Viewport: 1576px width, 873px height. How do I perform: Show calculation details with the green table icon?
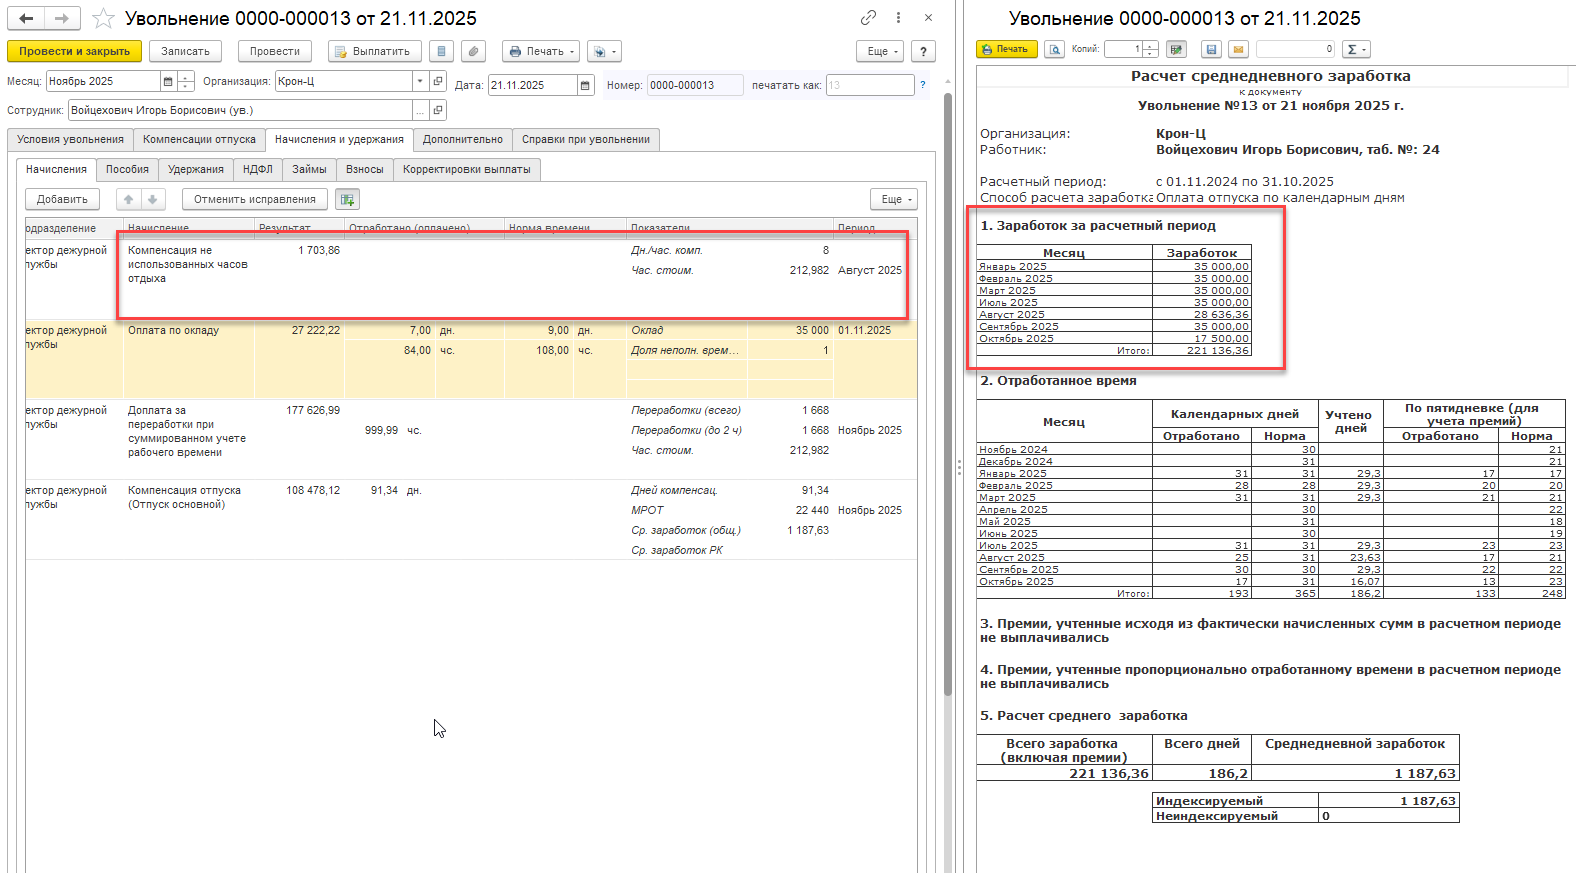coord(347,199)
